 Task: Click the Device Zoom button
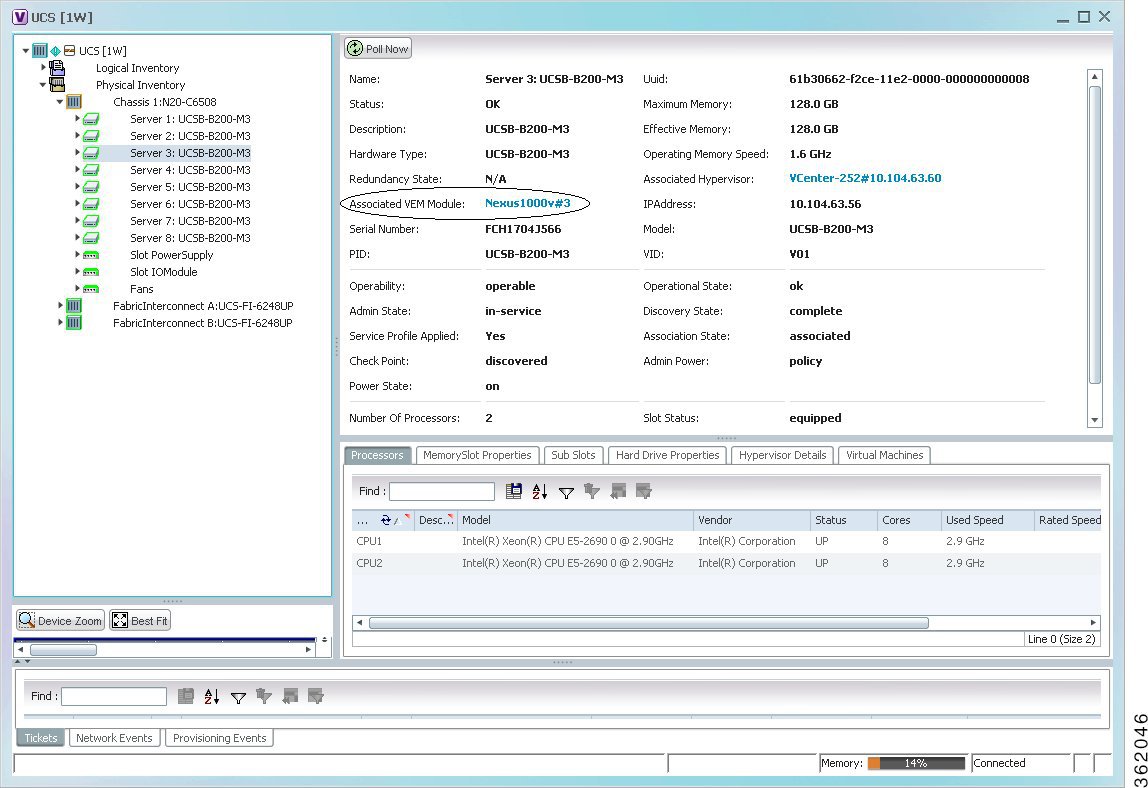pos(61,620)
